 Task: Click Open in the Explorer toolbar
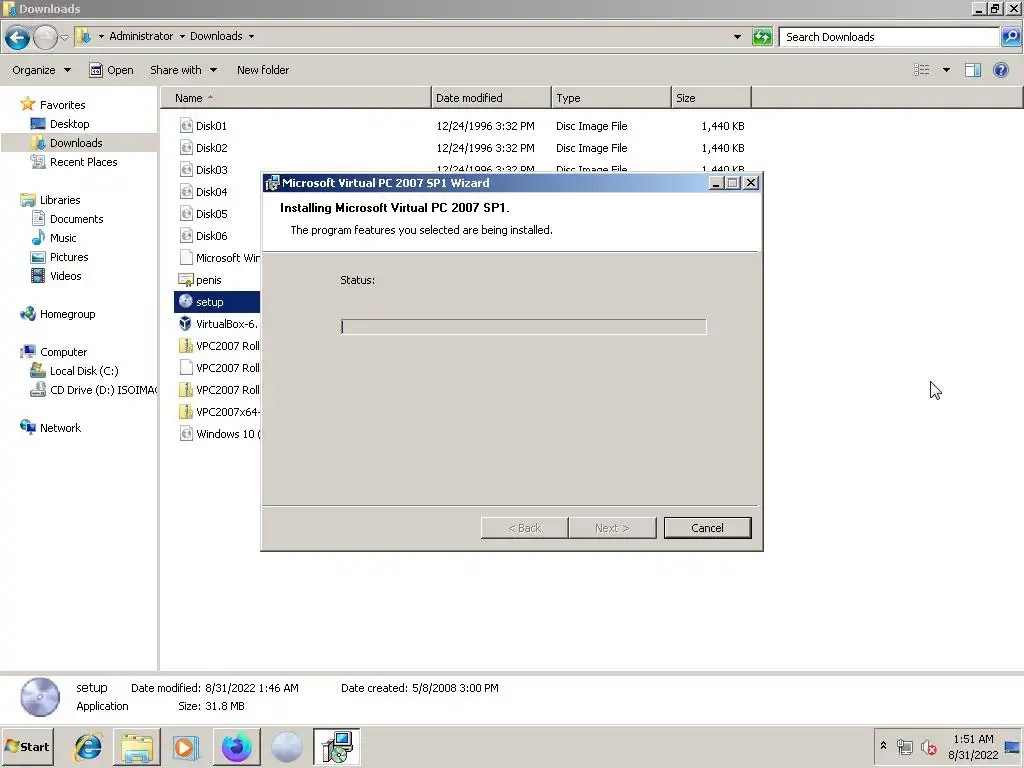coord(111,70)
